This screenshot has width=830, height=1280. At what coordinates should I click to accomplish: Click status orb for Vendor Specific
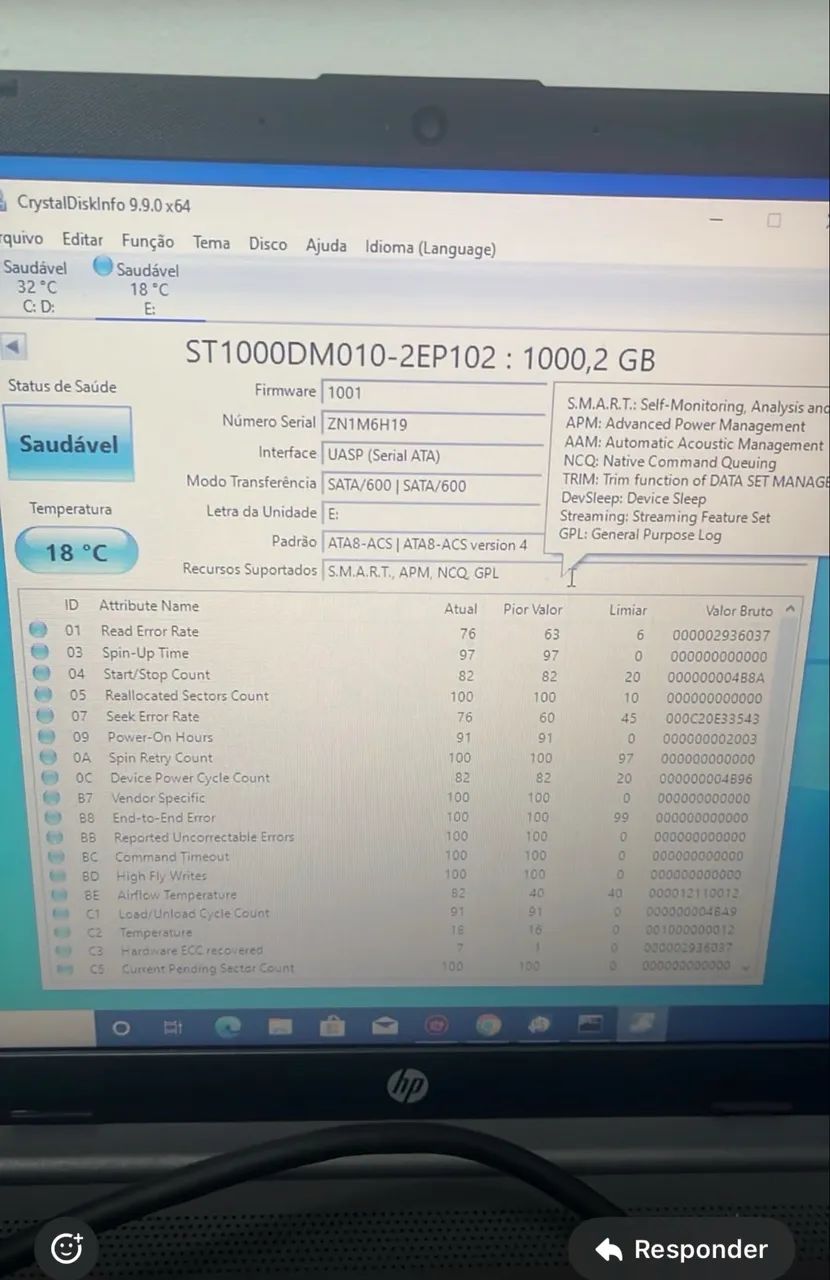coord(52,797)
